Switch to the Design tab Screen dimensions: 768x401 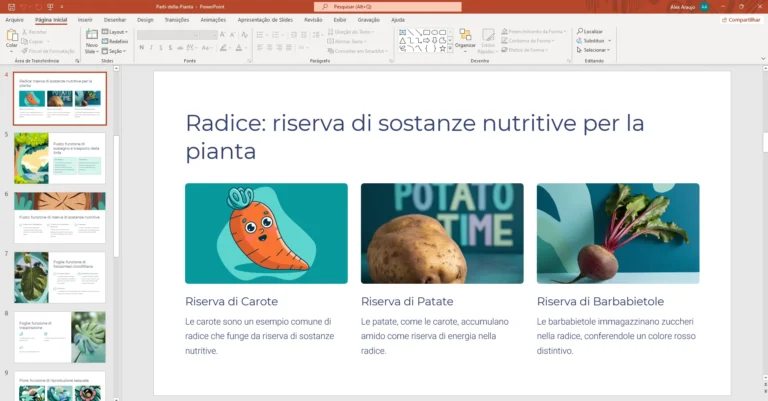coord(145,20)
